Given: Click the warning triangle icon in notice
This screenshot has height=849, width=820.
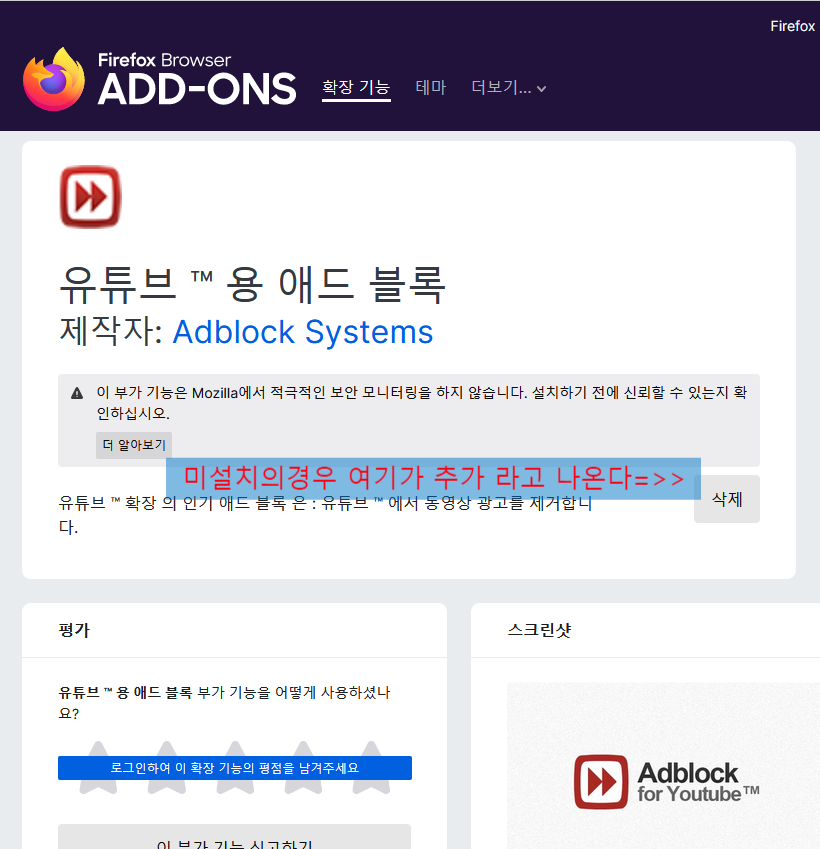Looking at the screenshot, I should click(77, 393).
